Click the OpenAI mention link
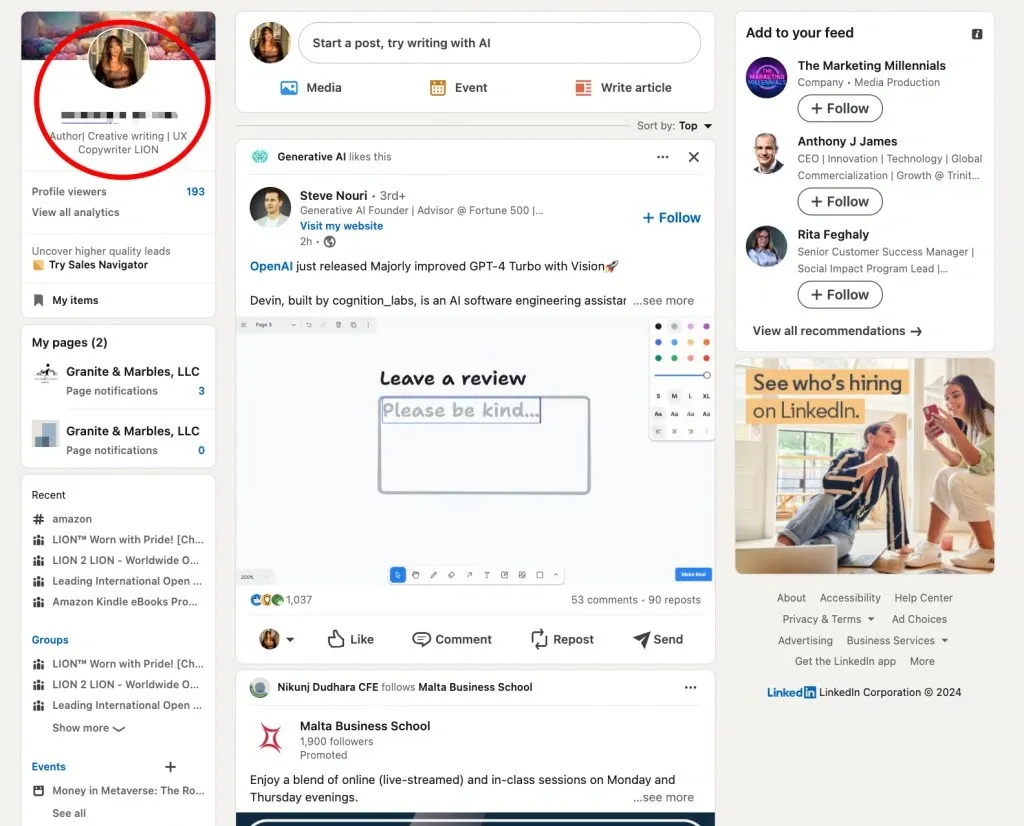This screenshot has width=1024, height=826. click(271, 266)
